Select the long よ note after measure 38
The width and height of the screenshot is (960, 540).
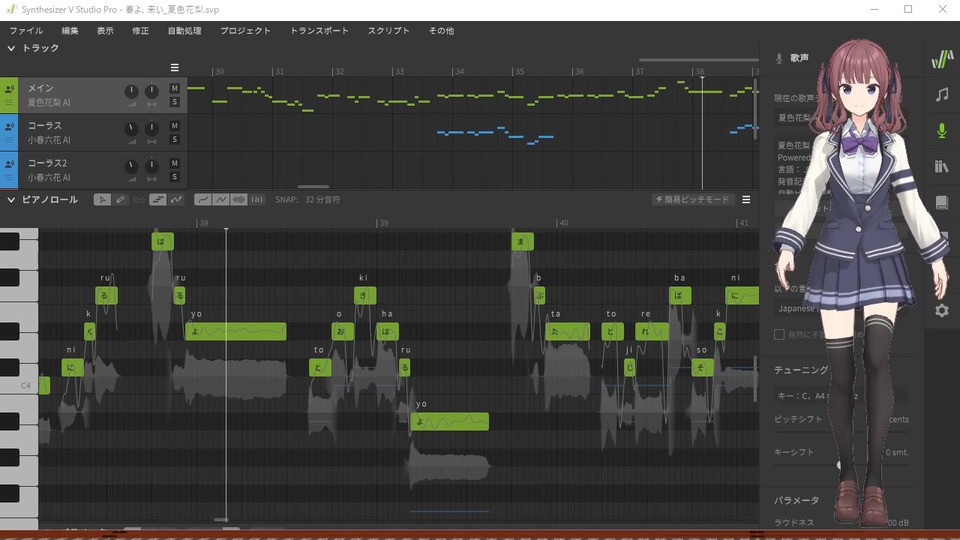236,331
